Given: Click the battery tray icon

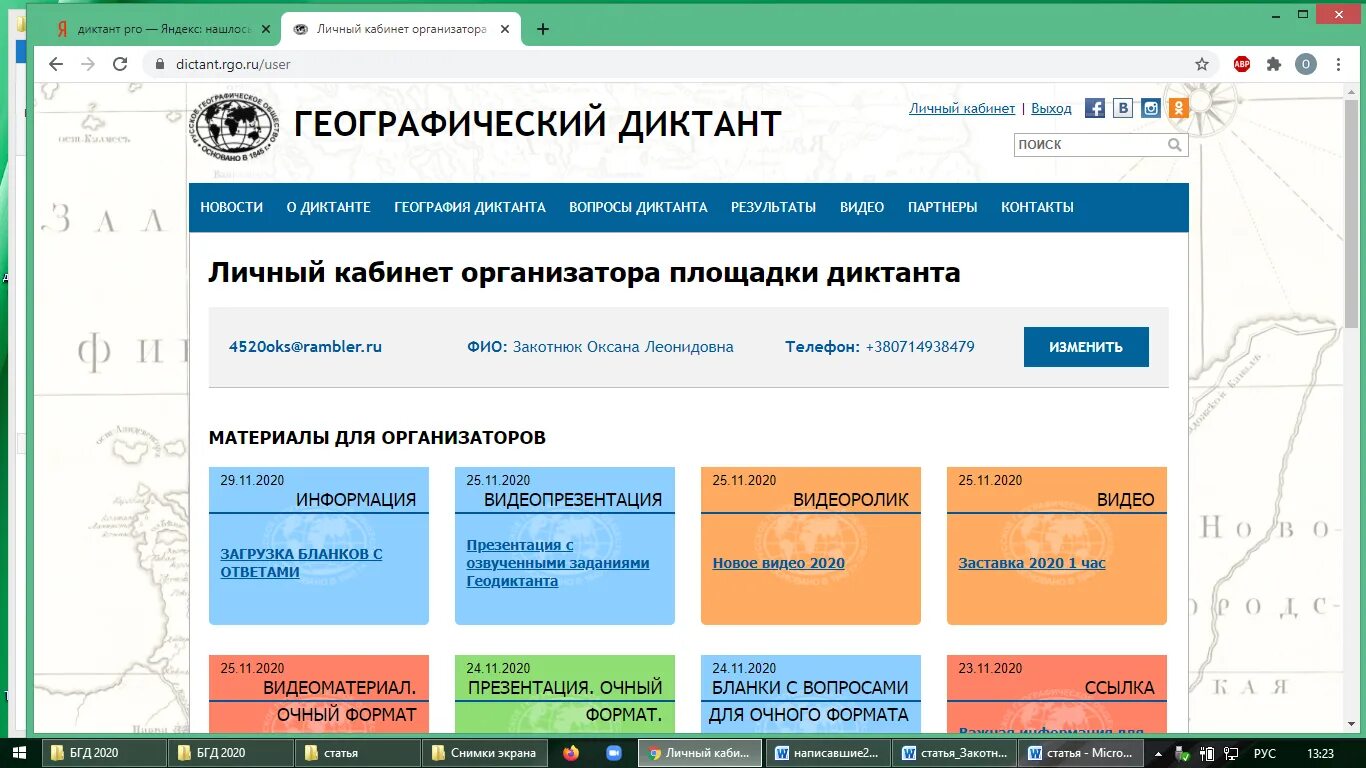Looking at the screenshot, I should (1207, 753).
